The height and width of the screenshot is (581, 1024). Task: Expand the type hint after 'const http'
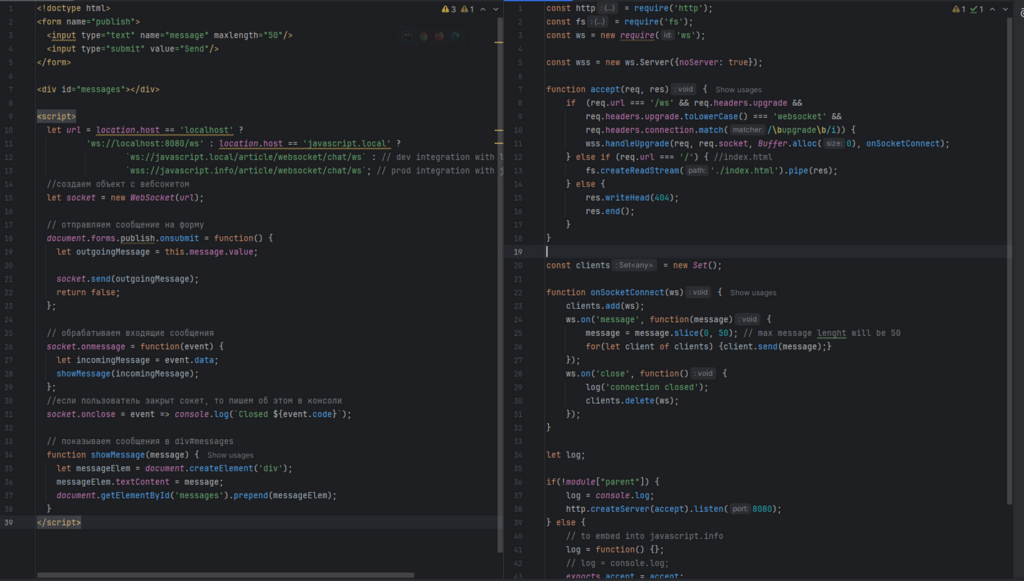(608, 8)
